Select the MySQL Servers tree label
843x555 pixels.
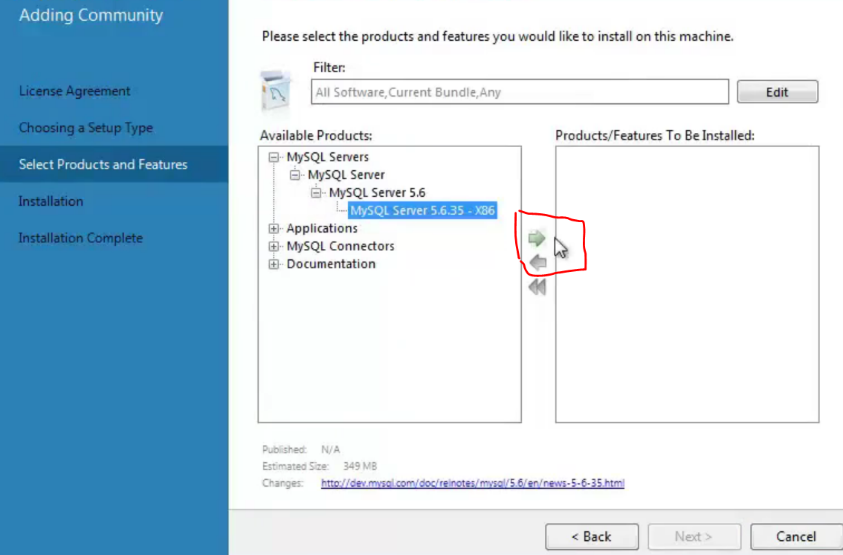[327, 157]
